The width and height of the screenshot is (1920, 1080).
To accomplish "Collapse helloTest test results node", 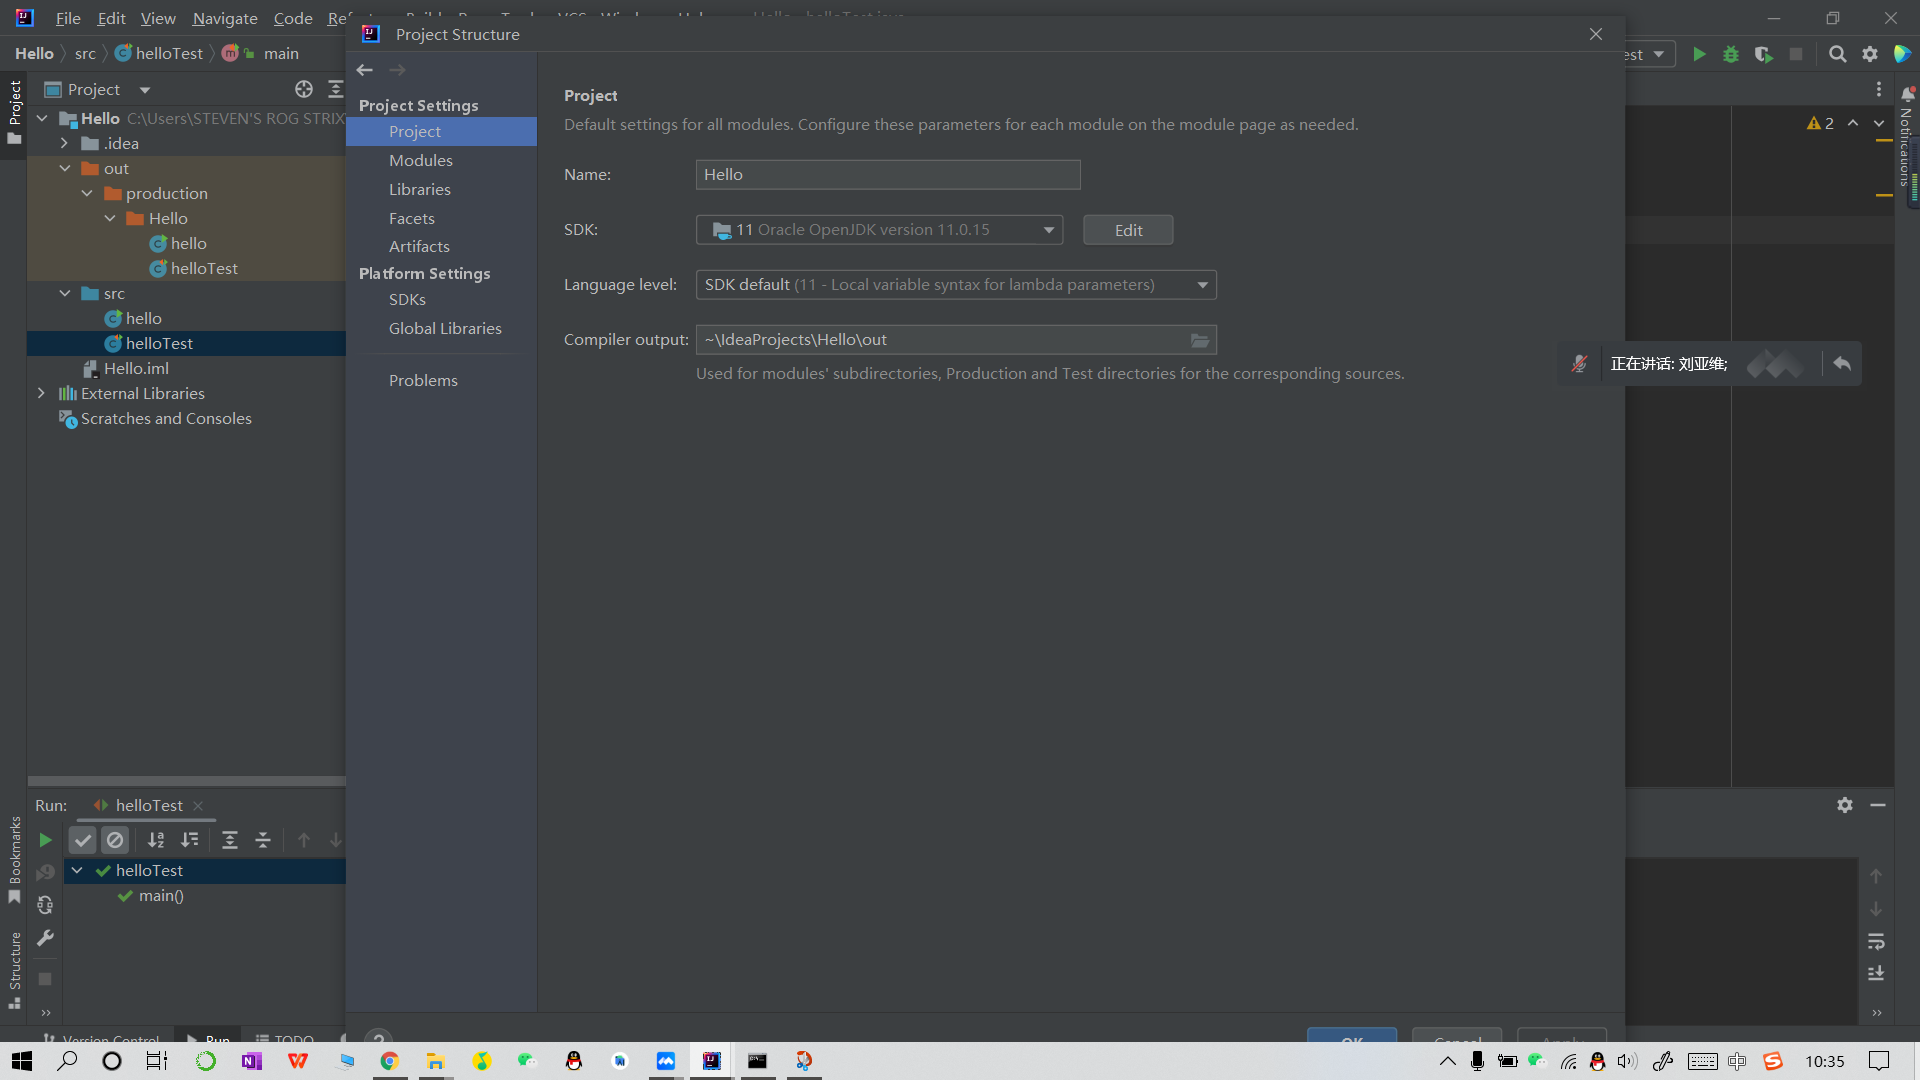I will (77, 870).
